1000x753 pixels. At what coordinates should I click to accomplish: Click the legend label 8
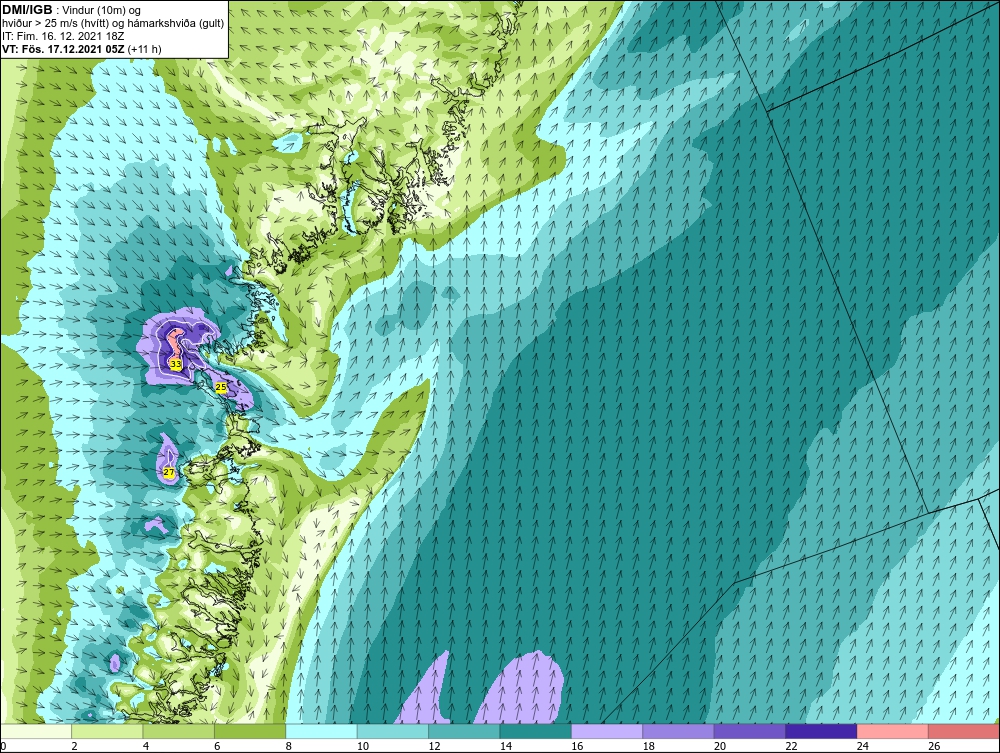coord(289,746)
